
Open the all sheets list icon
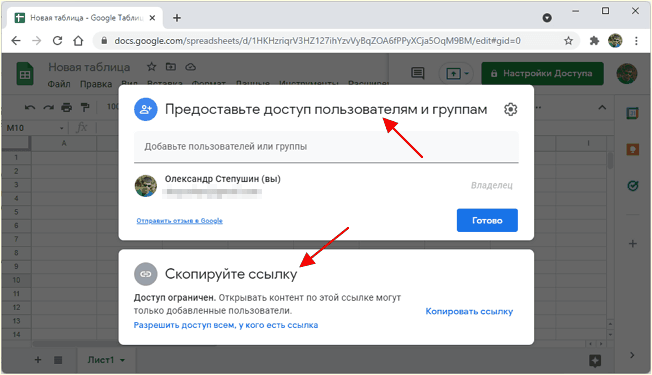(58, 360)
